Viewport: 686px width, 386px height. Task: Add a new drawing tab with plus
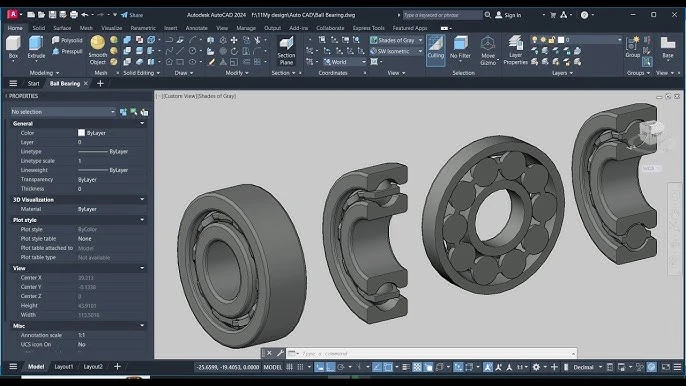(x=100, y=84)
